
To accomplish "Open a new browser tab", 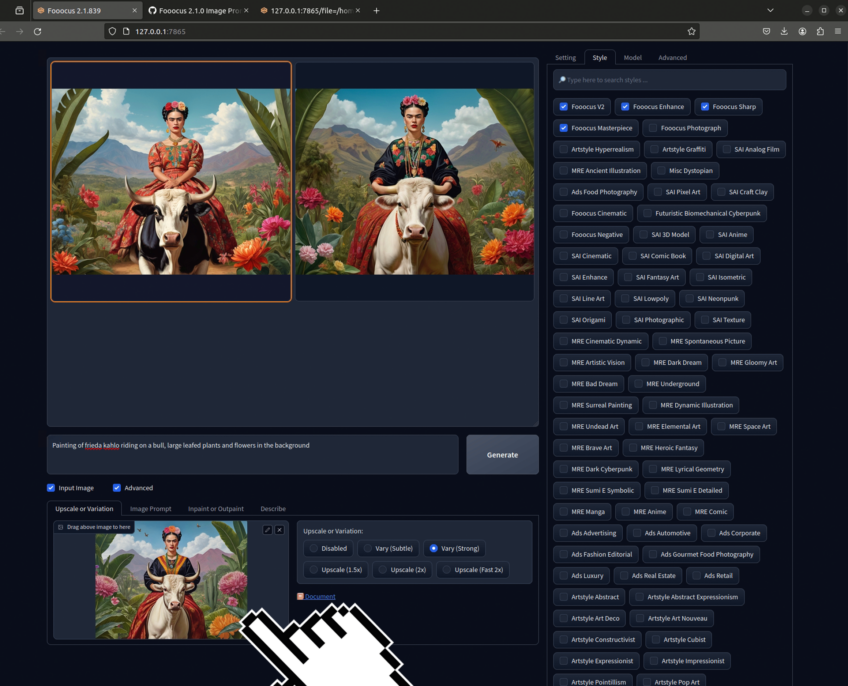I will click(376, 10).
